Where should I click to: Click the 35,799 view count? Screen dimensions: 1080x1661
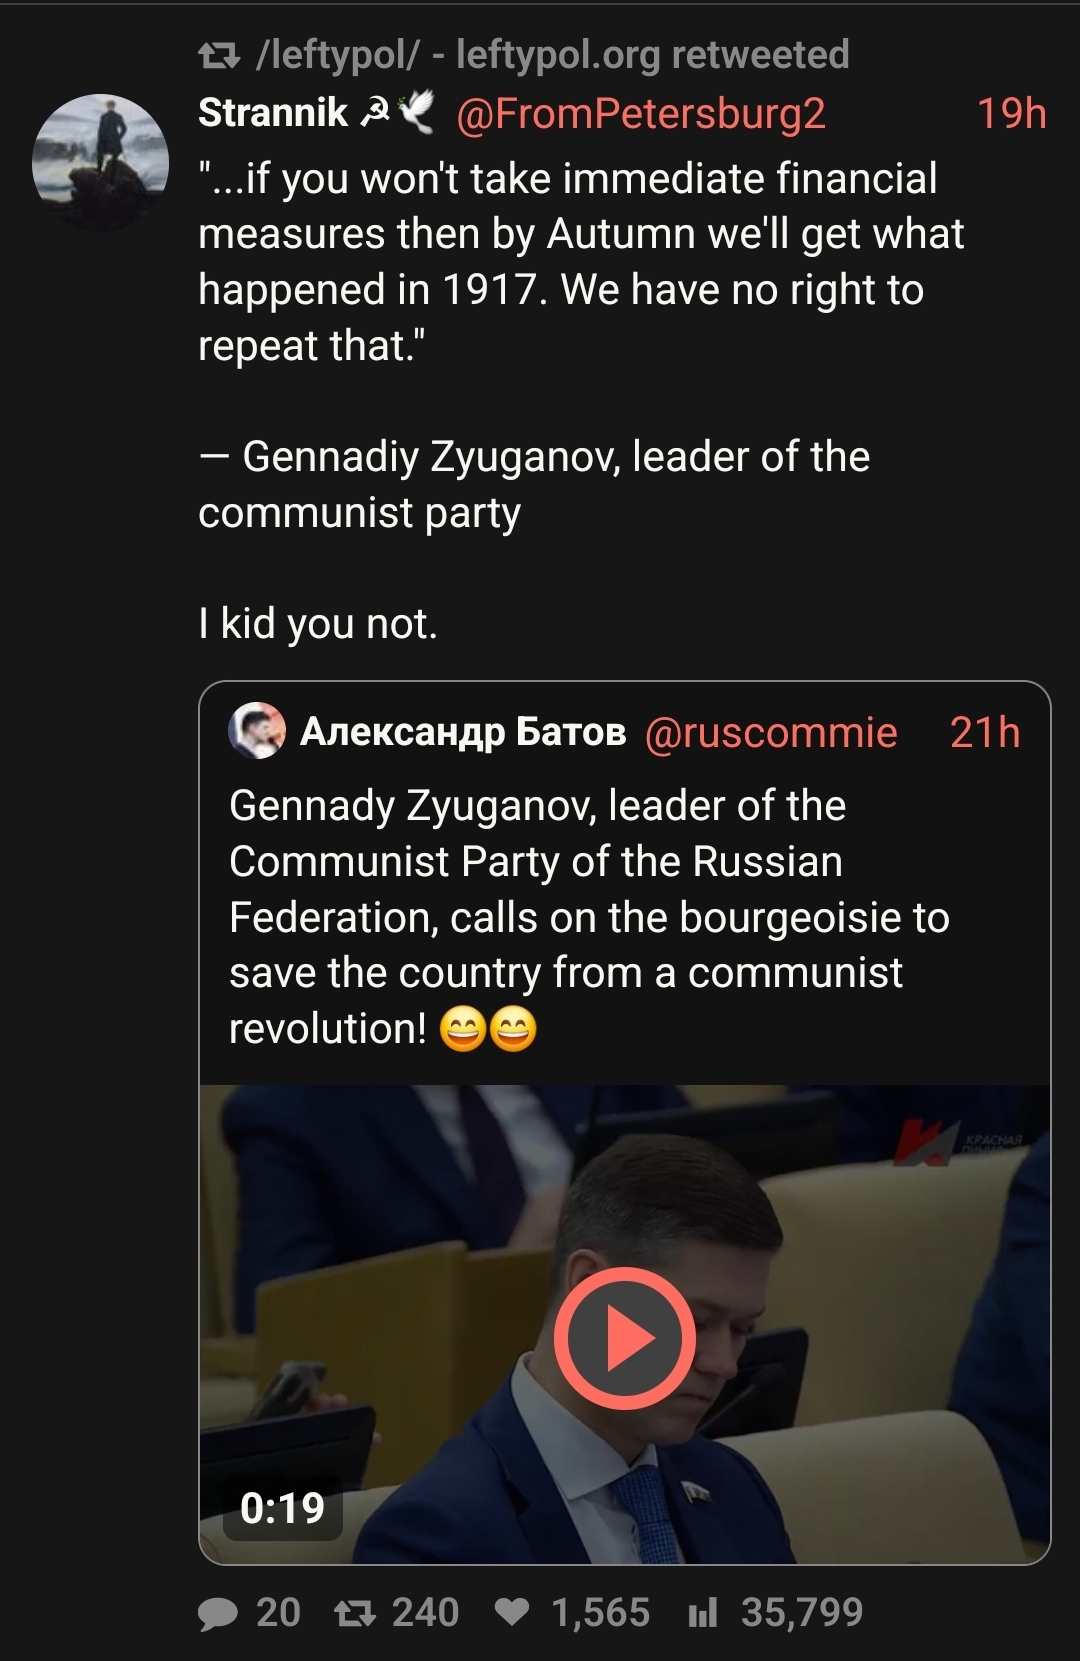point(801,1613)
